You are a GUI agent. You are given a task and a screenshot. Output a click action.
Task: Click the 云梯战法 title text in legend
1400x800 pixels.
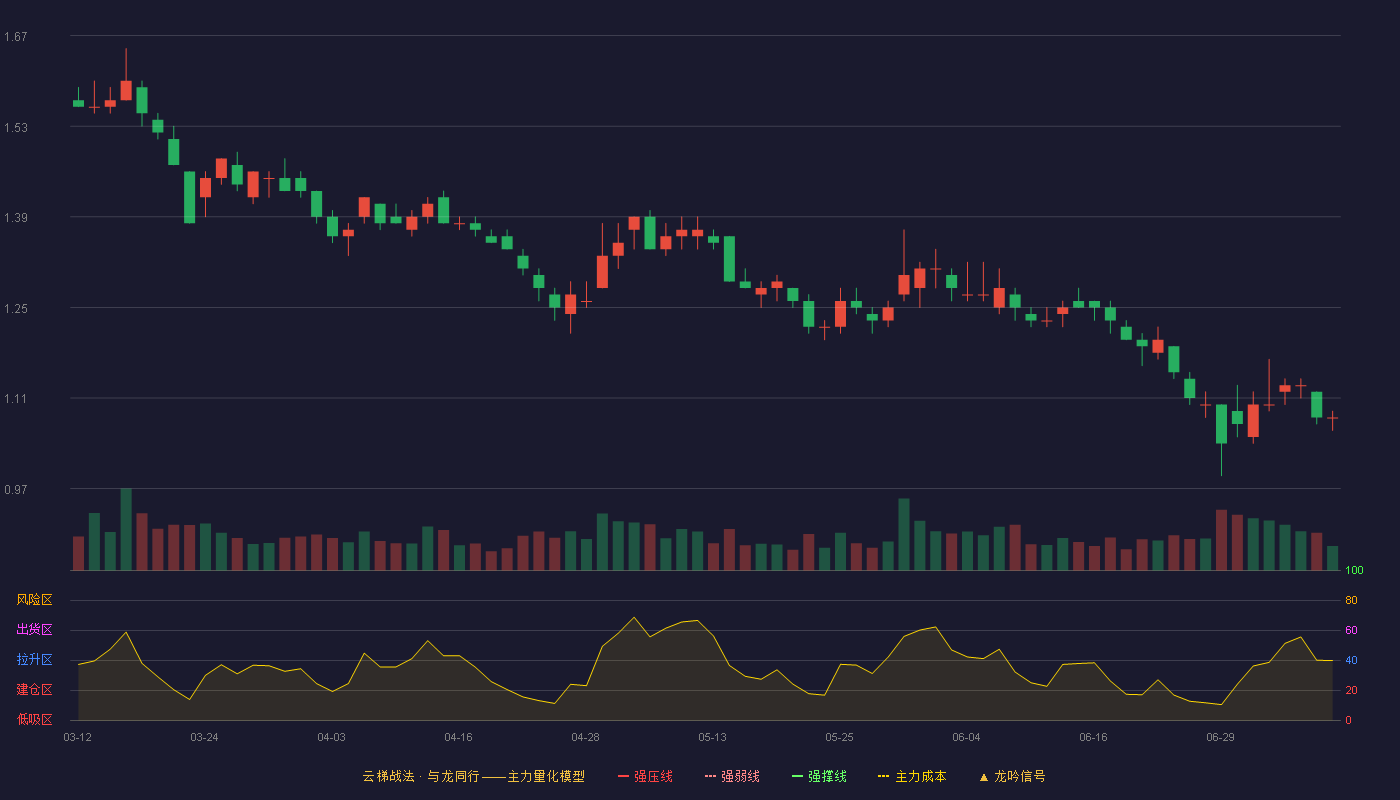coord(388,776)
